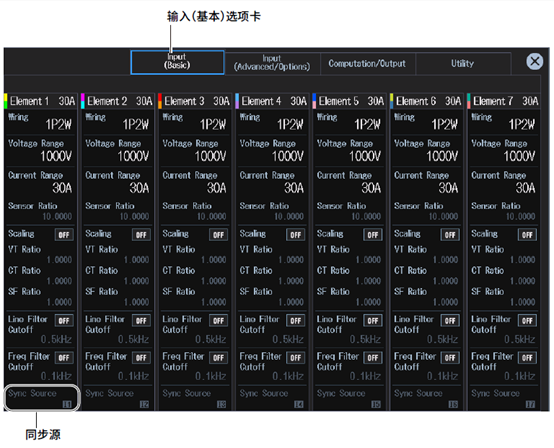Viewport: 554px width, 448px height.
Task: Edit CT Ratio 1.0000 of Element 6
Action: [427, 276]
